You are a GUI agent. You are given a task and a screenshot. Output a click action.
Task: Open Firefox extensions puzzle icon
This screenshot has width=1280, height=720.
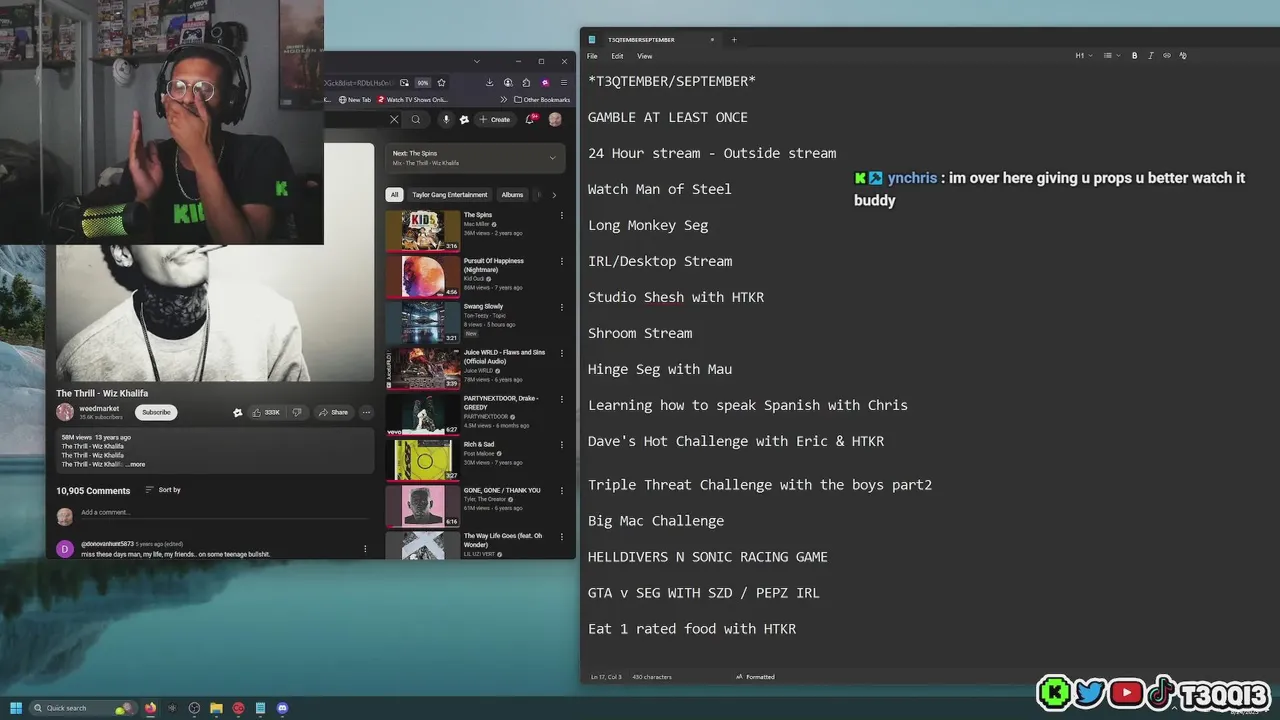coord(526,83)
